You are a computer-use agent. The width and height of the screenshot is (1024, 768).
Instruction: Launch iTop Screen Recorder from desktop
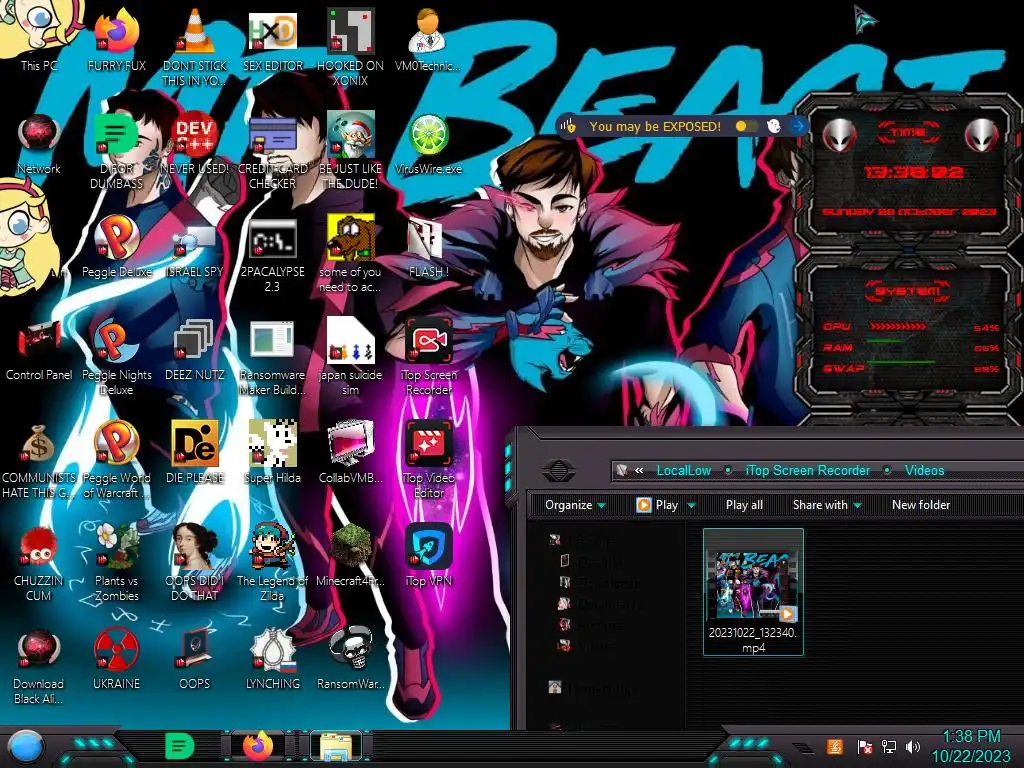[x=428, y=357]
